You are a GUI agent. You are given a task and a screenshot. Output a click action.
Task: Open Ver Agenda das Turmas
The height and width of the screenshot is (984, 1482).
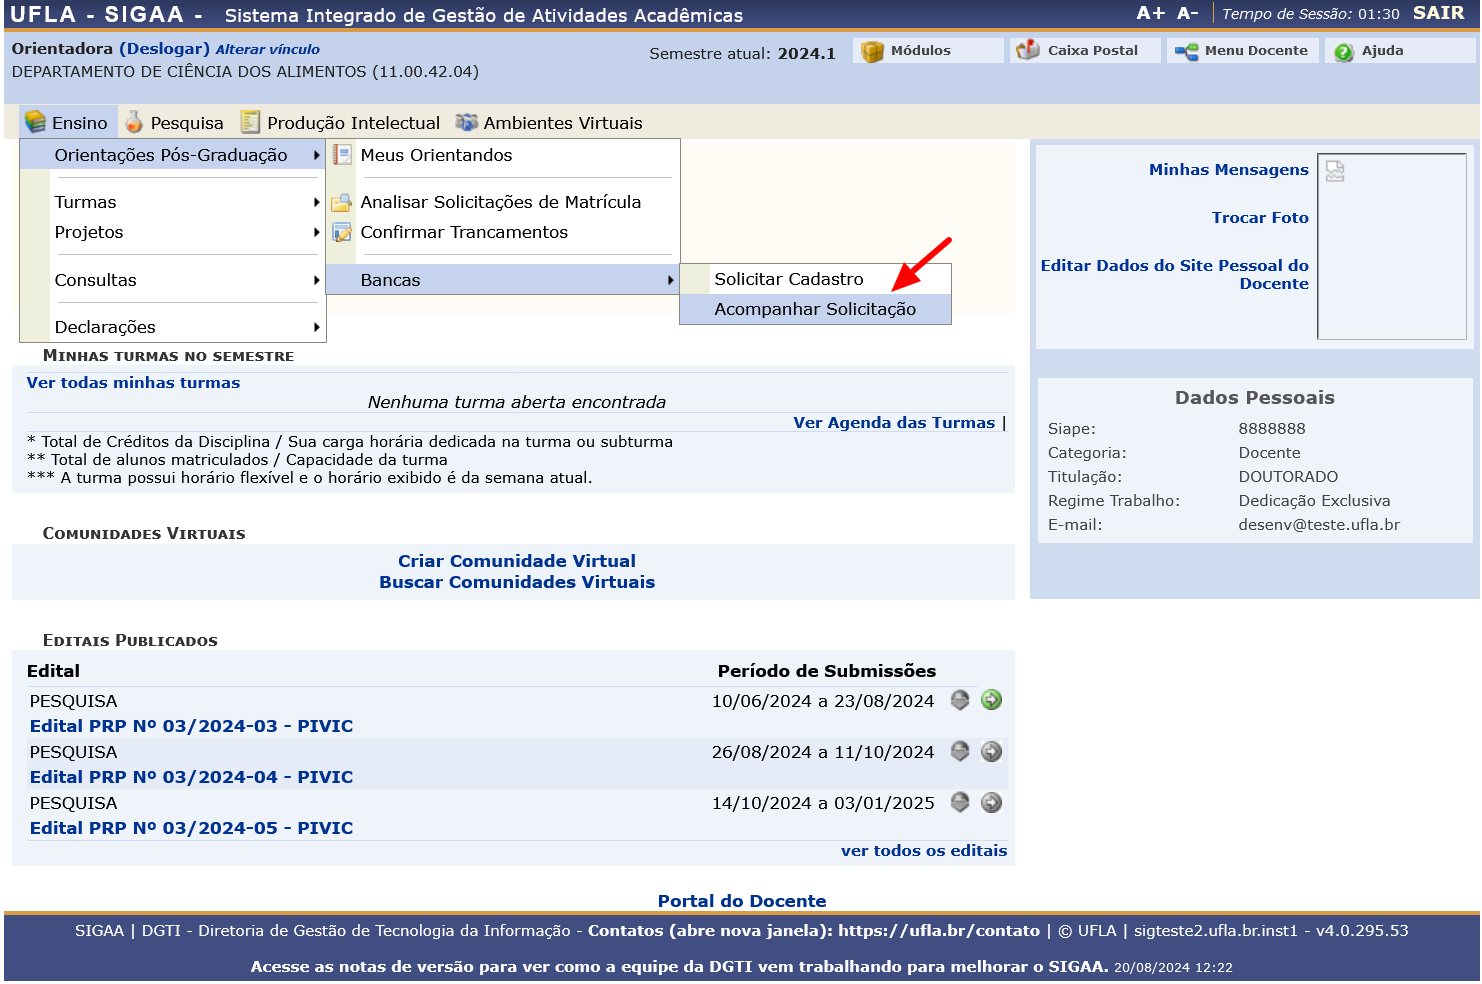pyautogui.click(x=894, y=423)
